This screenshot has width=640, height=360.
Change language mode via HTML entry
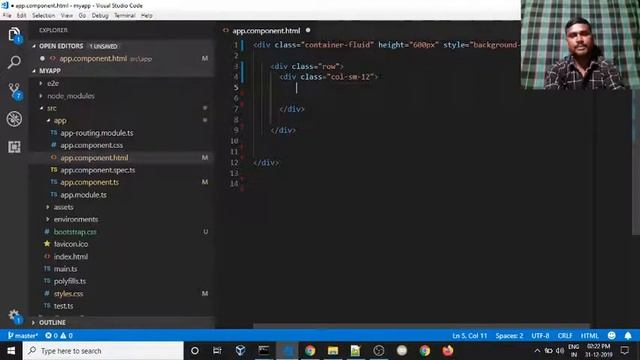click(589, 336)
